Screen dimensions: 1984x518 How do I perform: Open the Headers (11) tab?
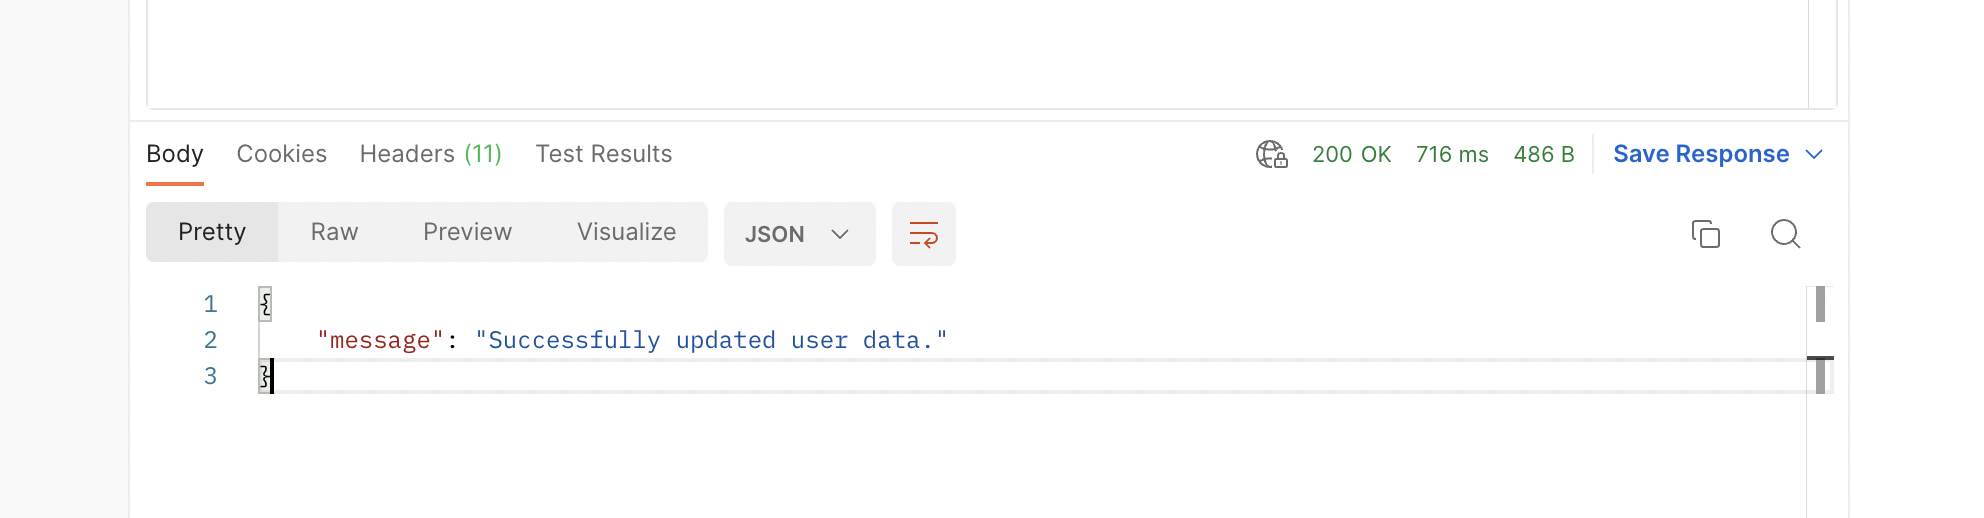[x=430, y=154]
